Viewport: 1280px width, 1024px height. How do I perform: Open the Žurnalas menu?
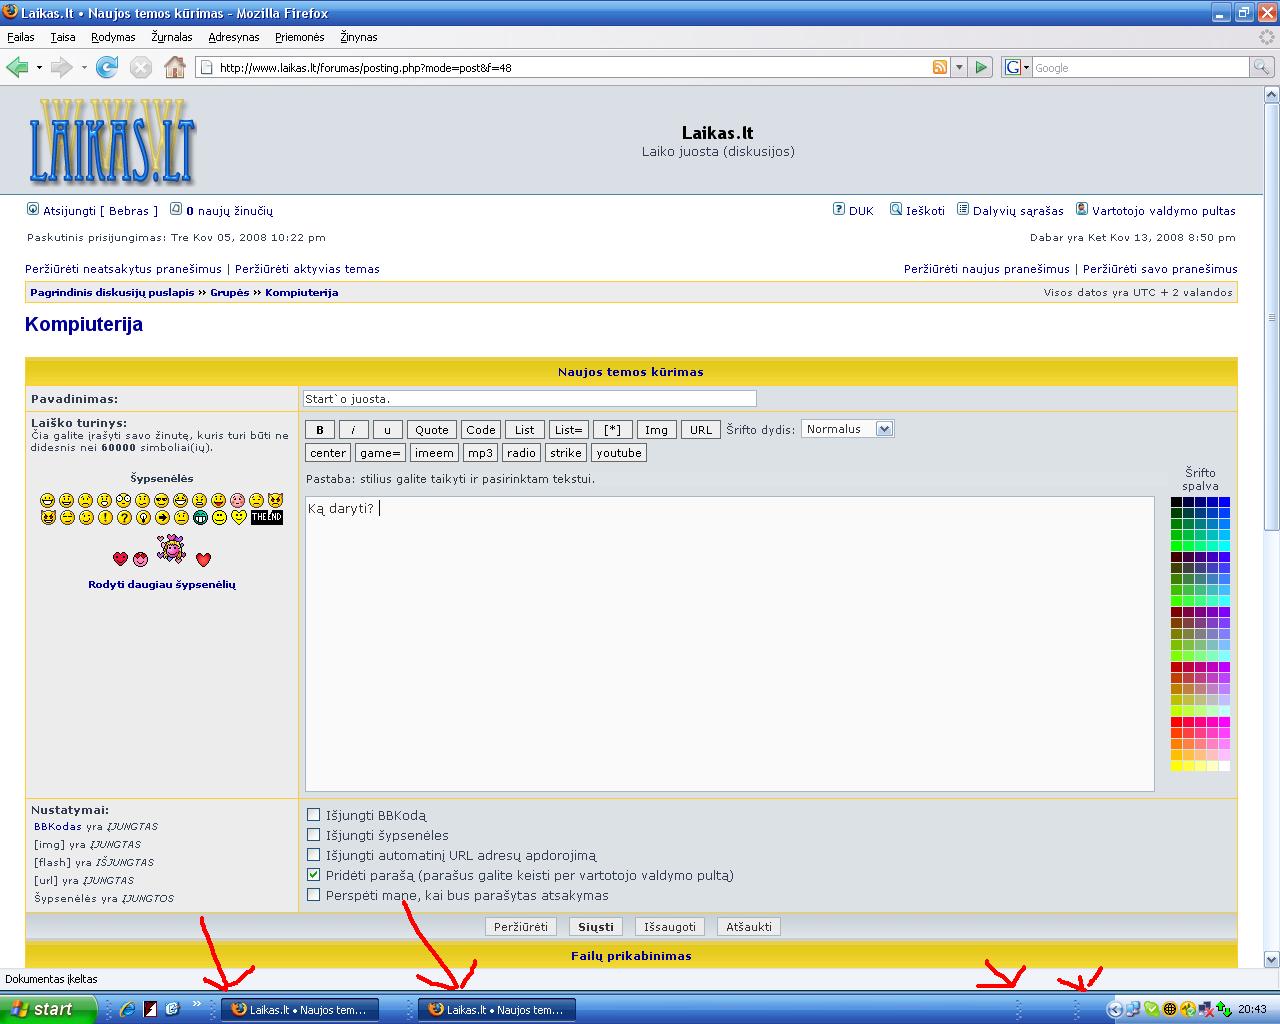point(171,37)
